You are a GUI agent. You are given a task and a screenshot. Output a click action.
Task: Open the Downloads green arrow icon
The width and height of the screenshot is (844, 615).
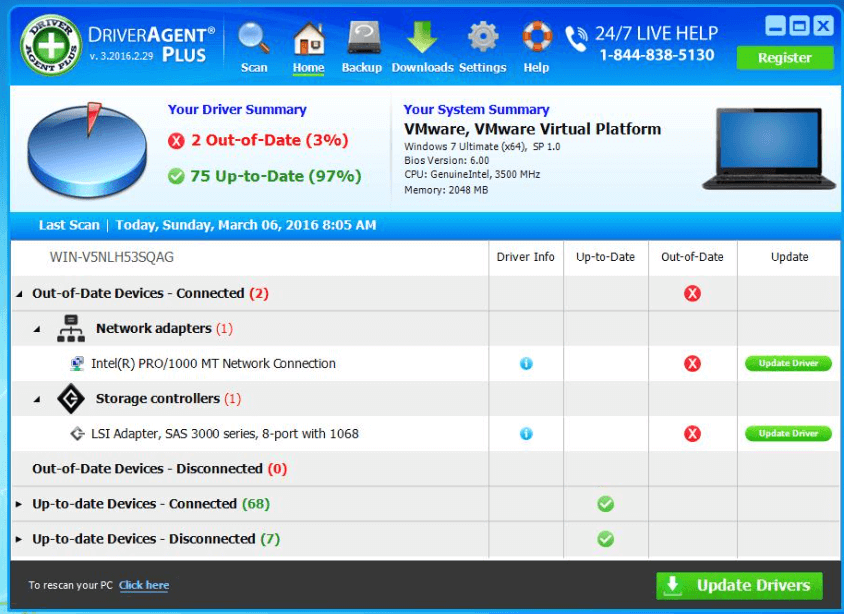click(422, 37)
